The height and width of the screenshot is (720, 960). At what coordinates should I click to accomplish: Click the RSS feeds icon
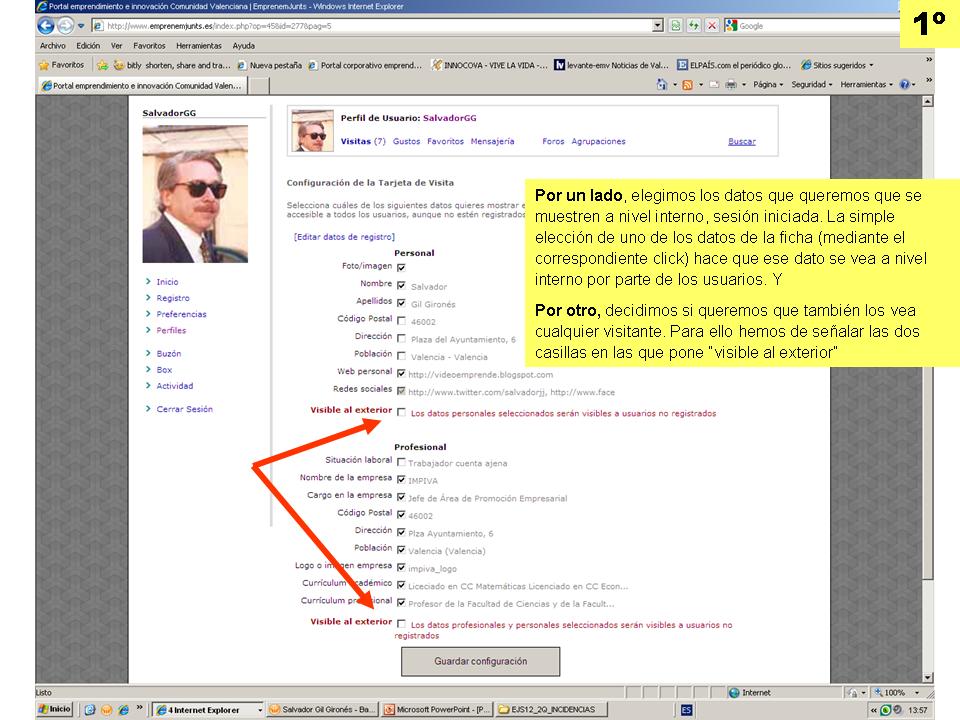tap(688, 85)
